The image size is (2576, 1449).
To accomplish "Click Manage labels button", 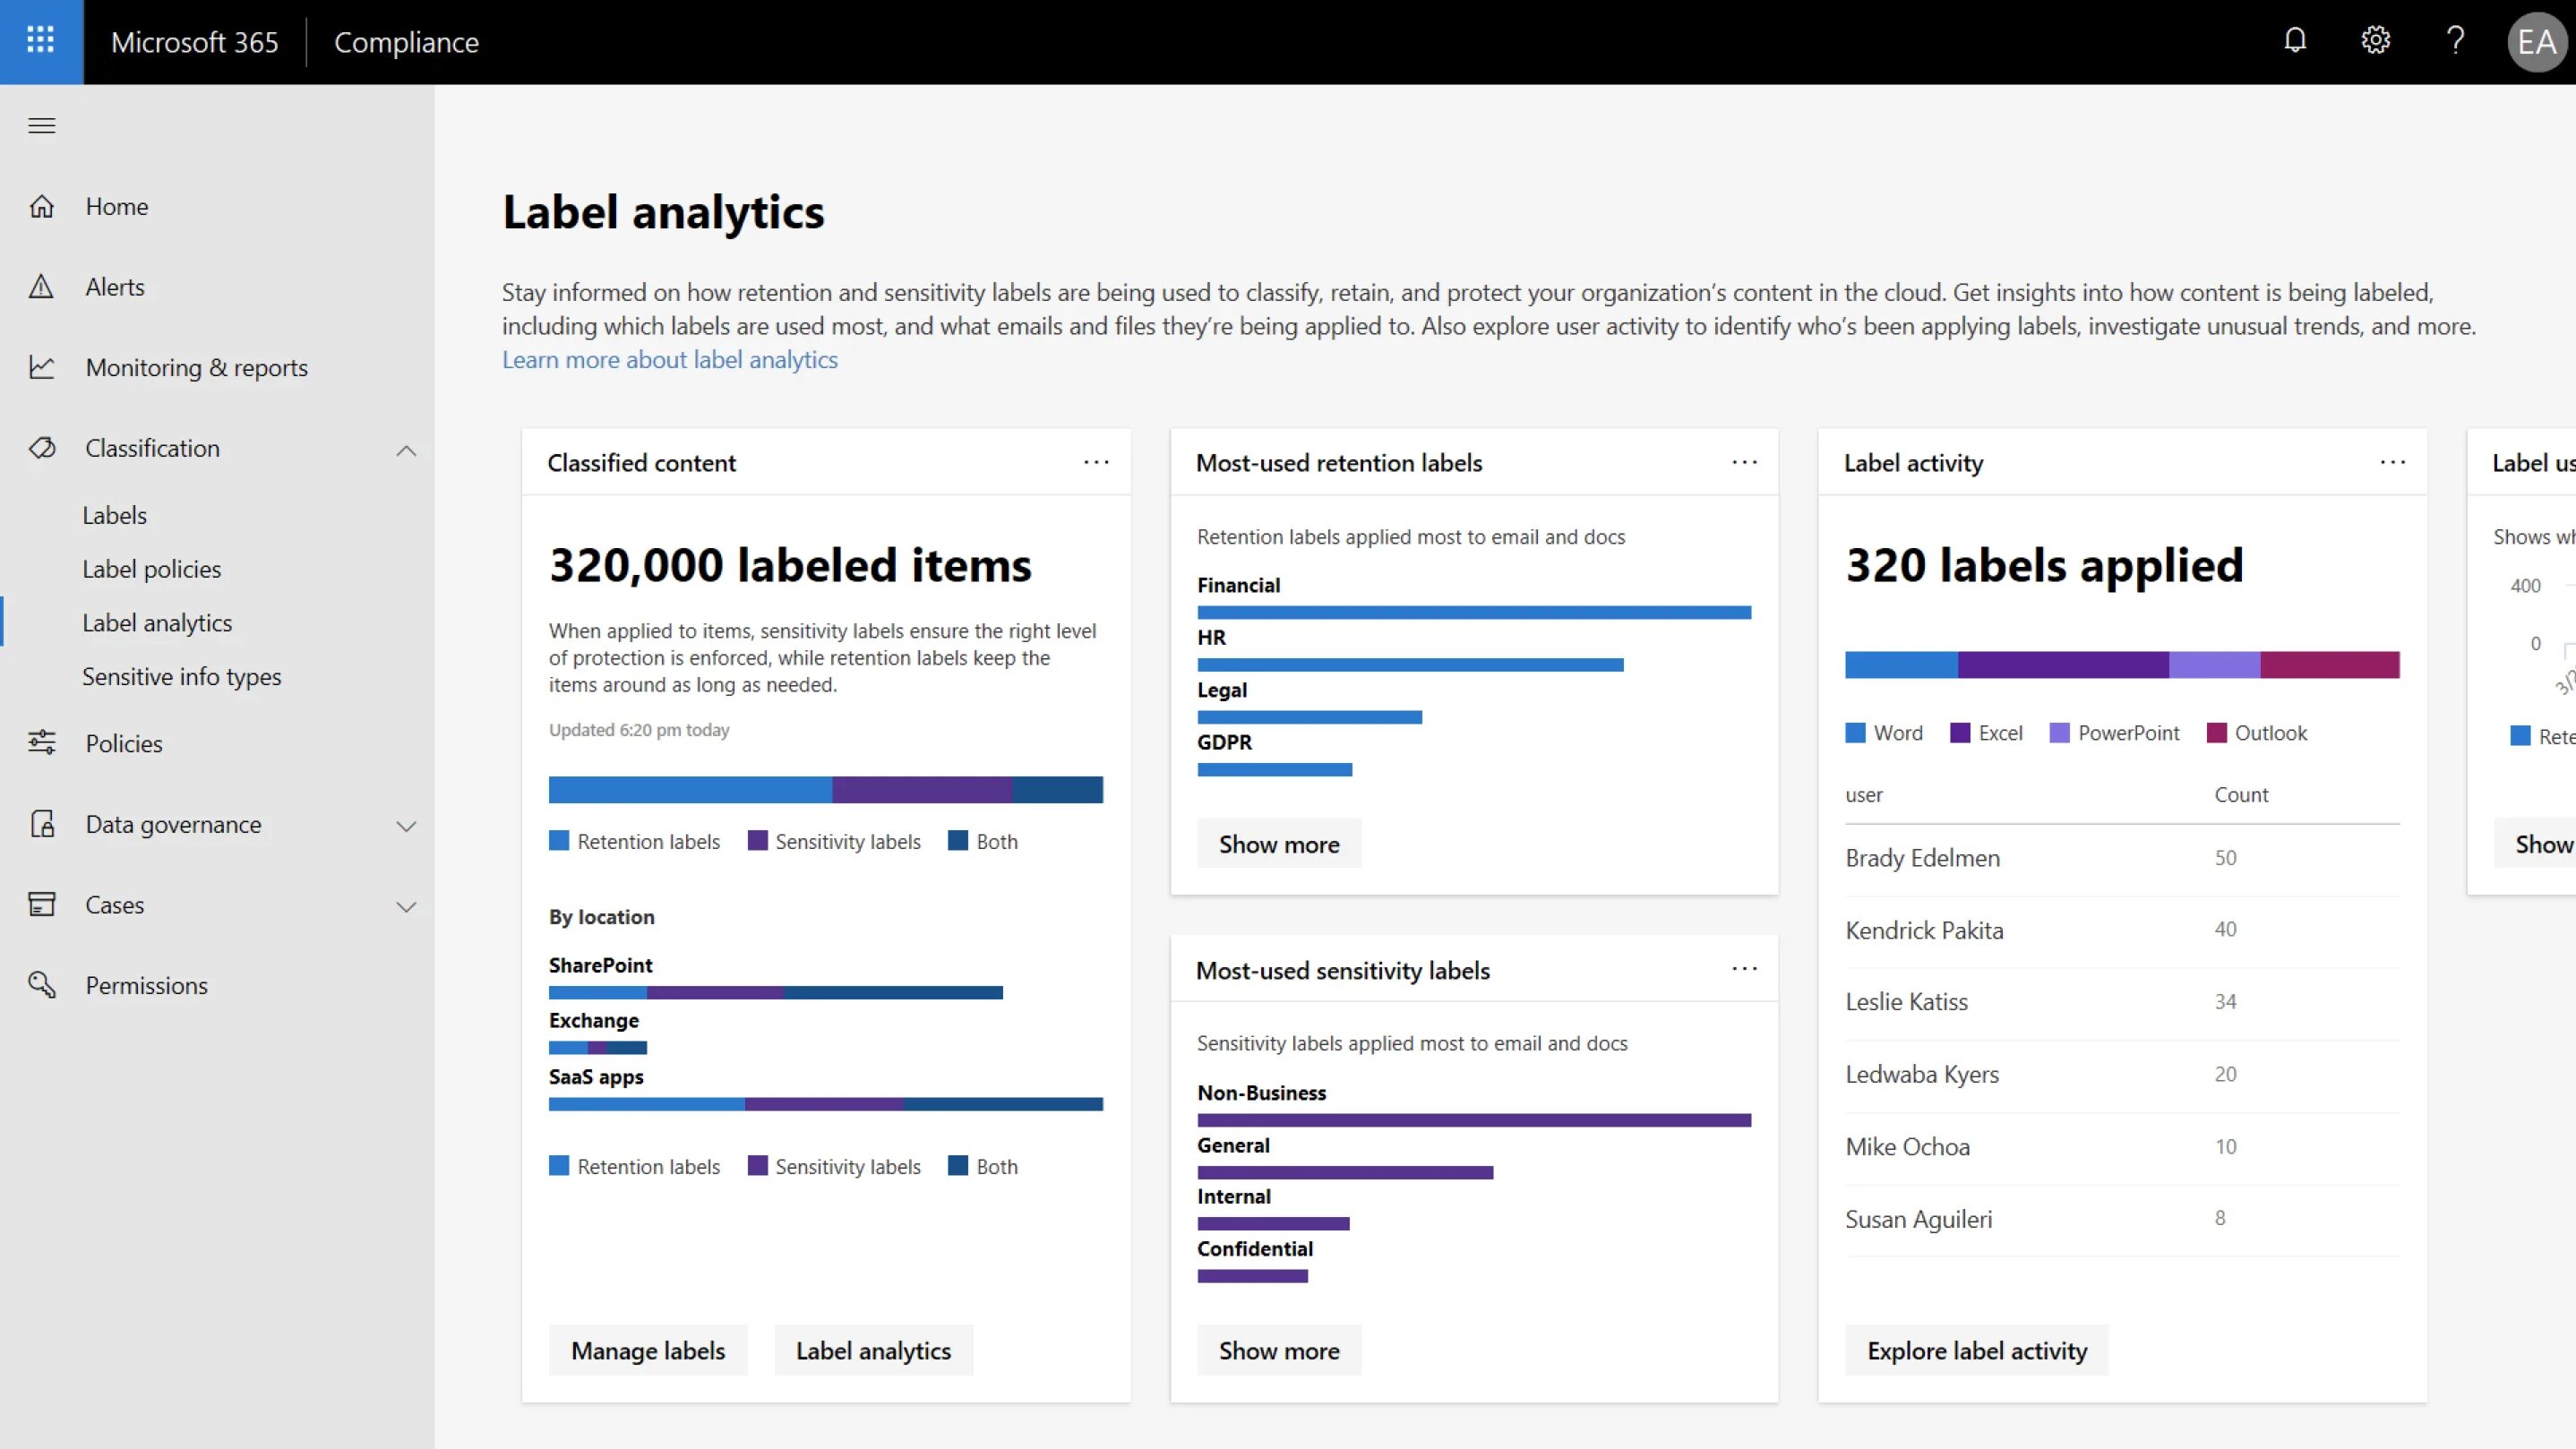I will click(647, 1350).
